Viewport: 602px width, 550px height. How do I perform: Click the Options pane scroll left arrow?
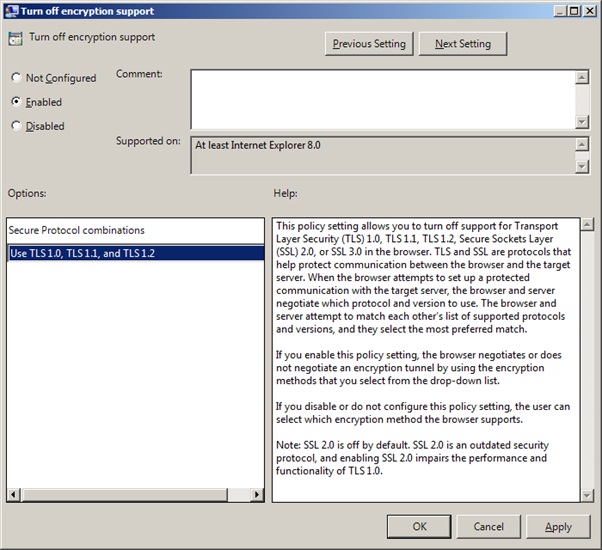(x=14, y=494)
